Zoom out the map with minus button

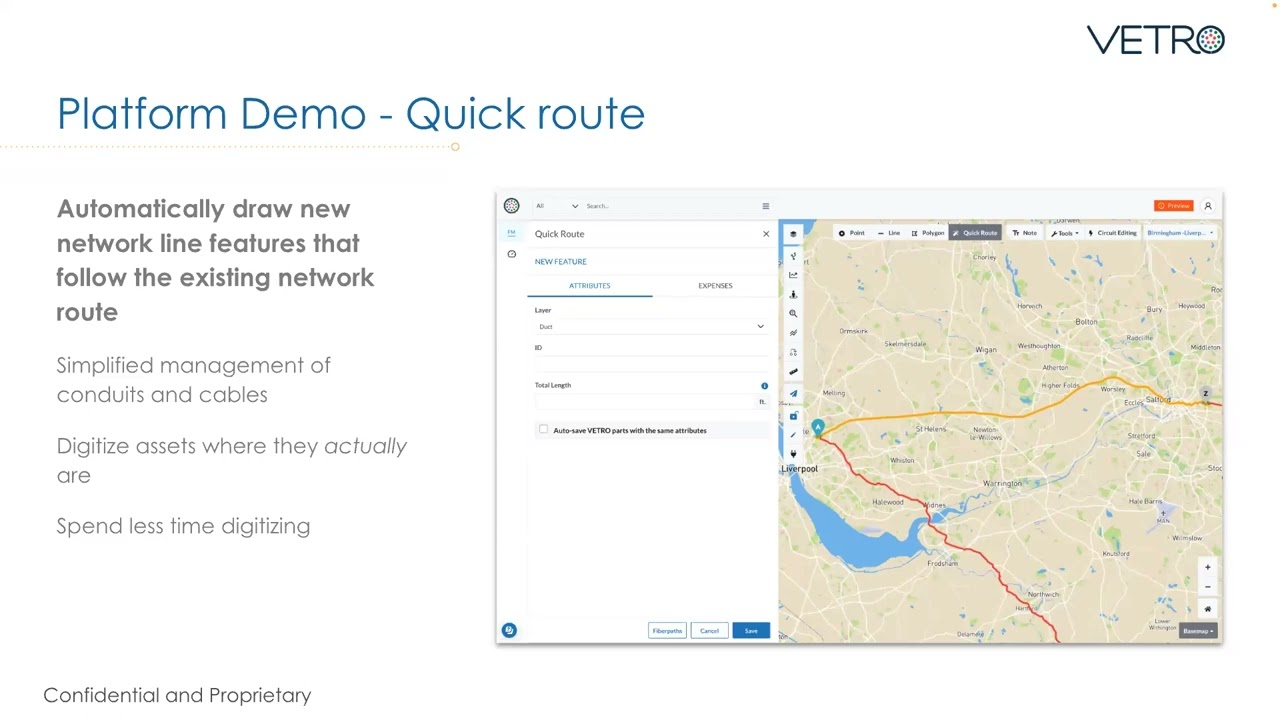(1207, 587)
